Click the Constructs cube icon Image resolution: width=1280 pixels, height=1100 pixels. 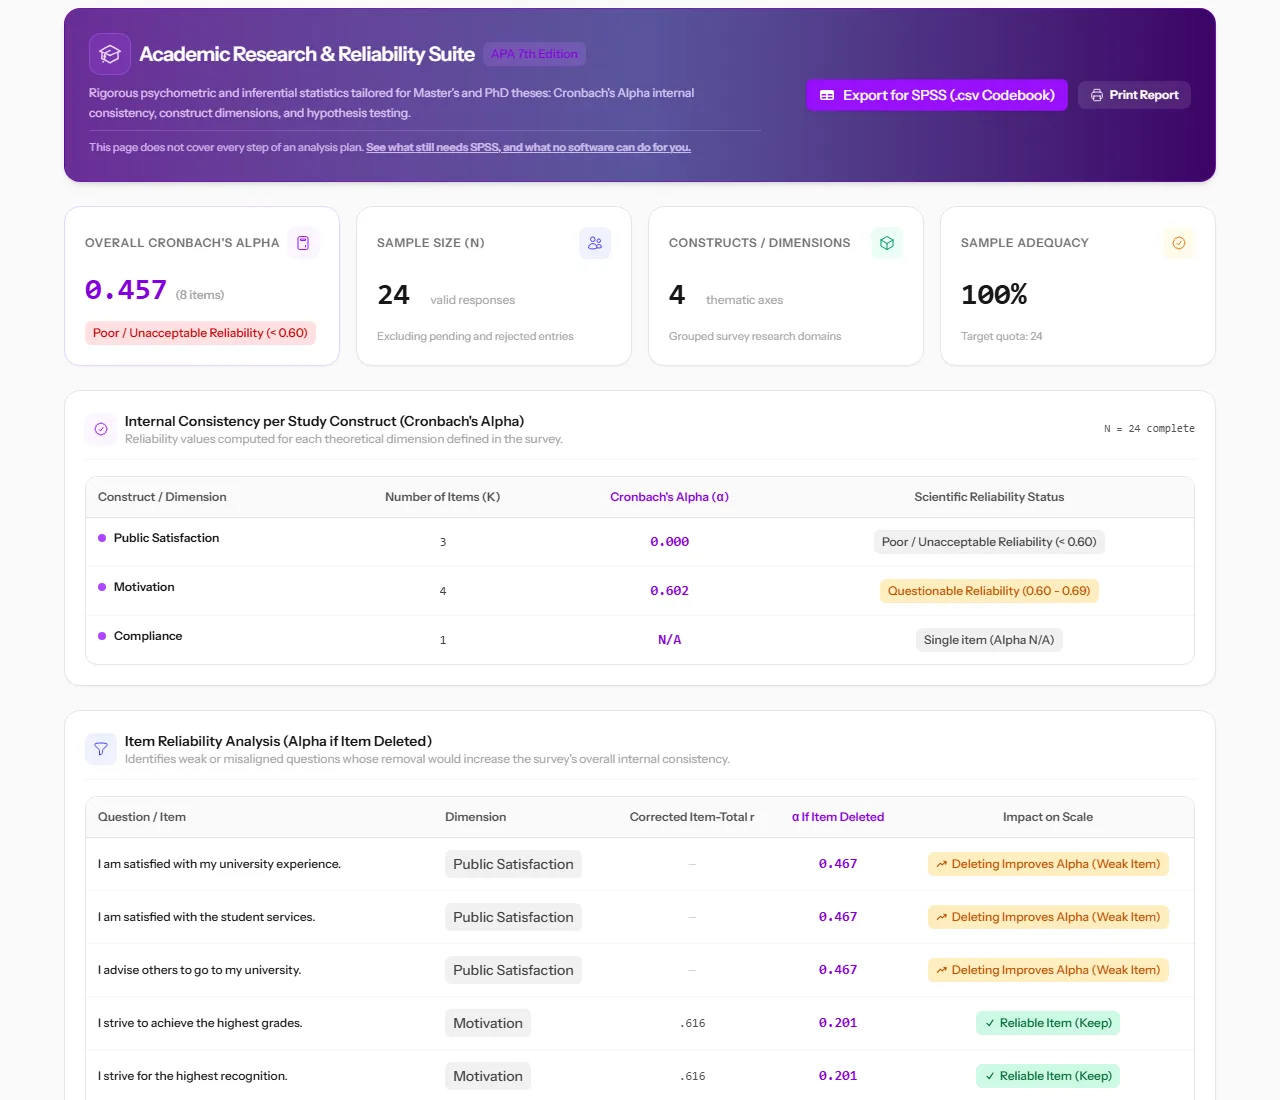point(887,243)
